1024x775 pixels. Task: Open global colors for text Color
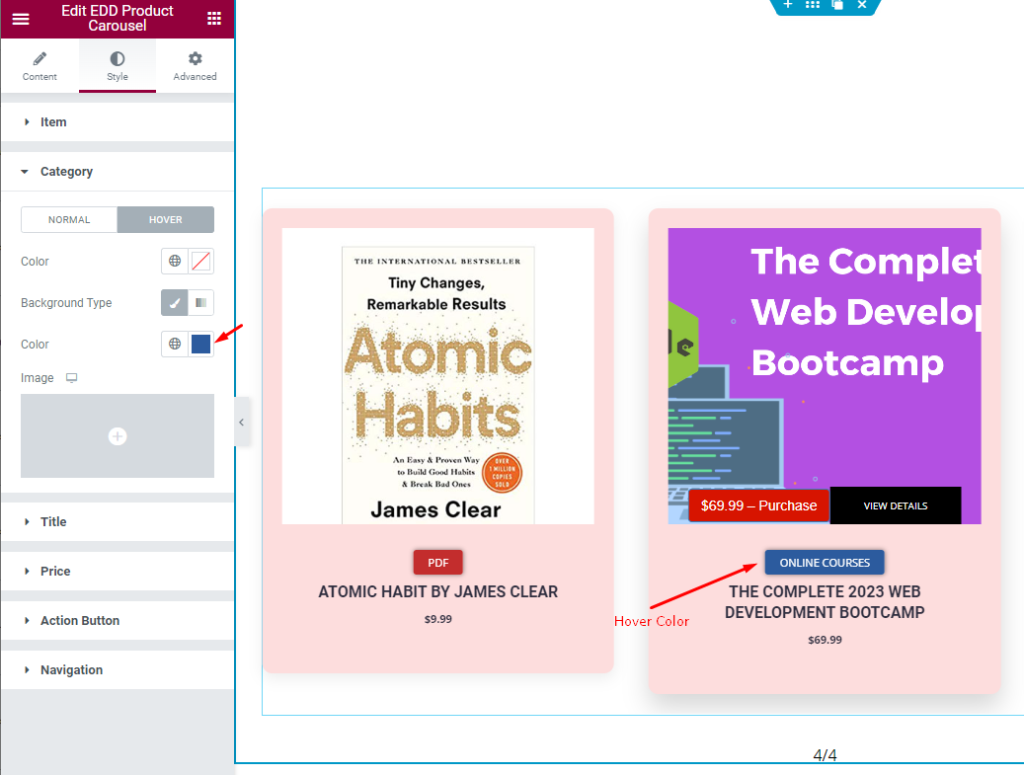(175, 261)
